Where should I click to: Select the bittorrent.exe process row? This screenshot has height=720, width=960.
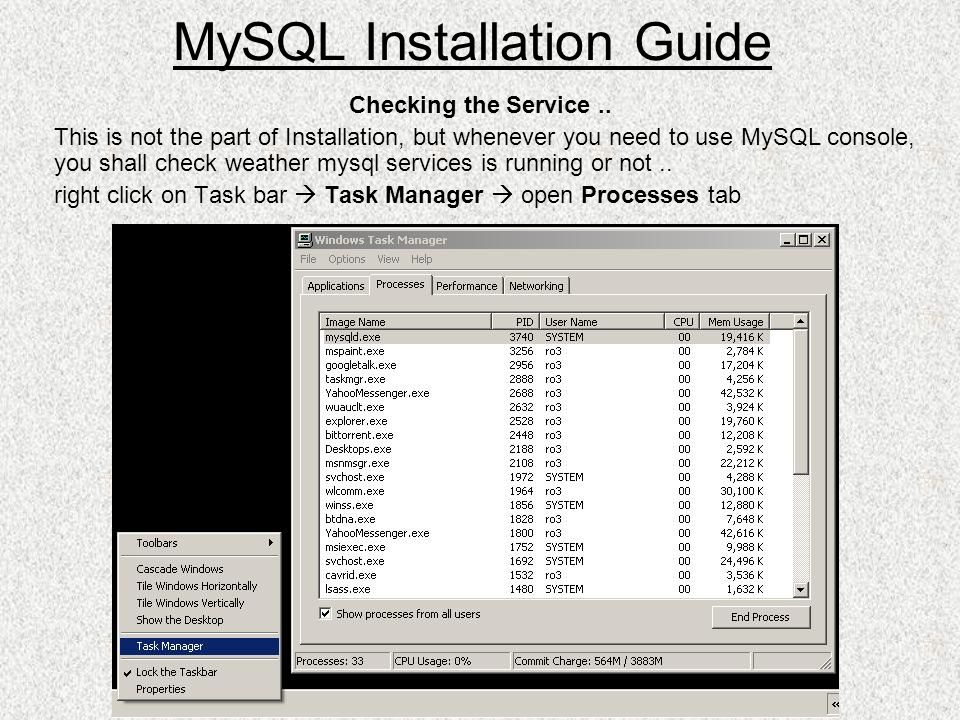(545, 435)
